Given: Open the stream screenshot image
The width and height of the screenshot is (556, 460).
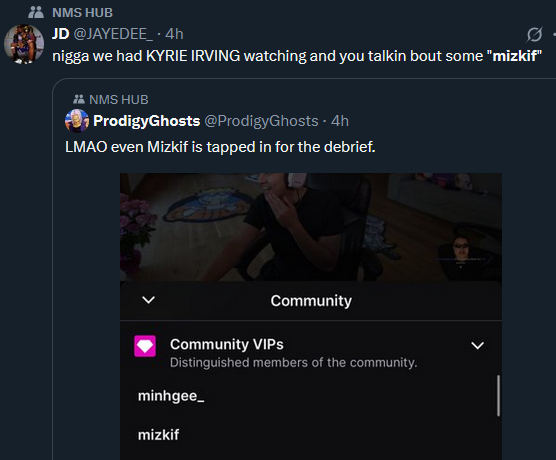Looking at the screenshot, I should [311, 227].
